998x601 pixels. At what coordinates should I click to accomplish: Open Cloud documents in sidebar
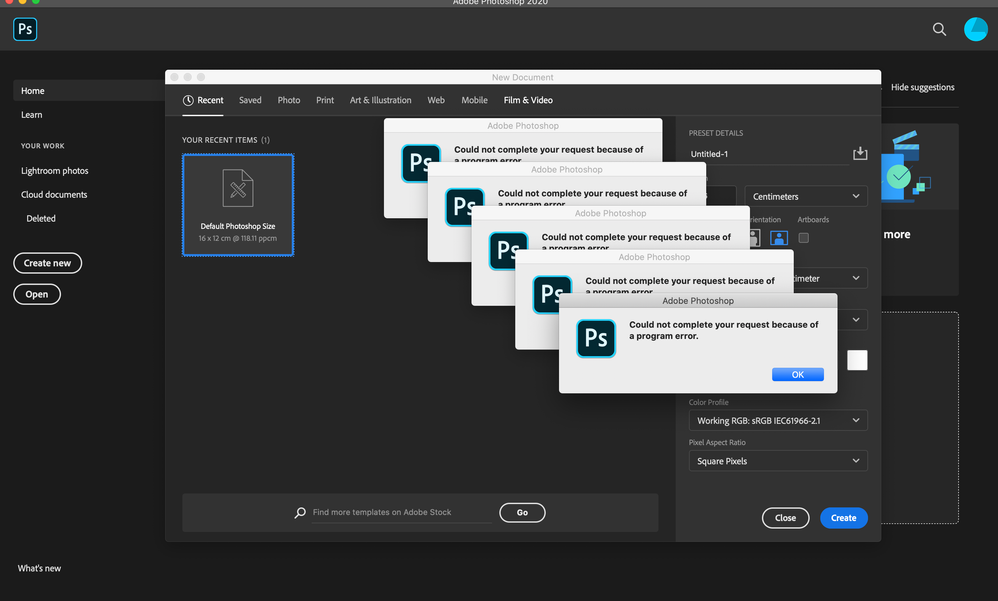click(x=54, y=195)
